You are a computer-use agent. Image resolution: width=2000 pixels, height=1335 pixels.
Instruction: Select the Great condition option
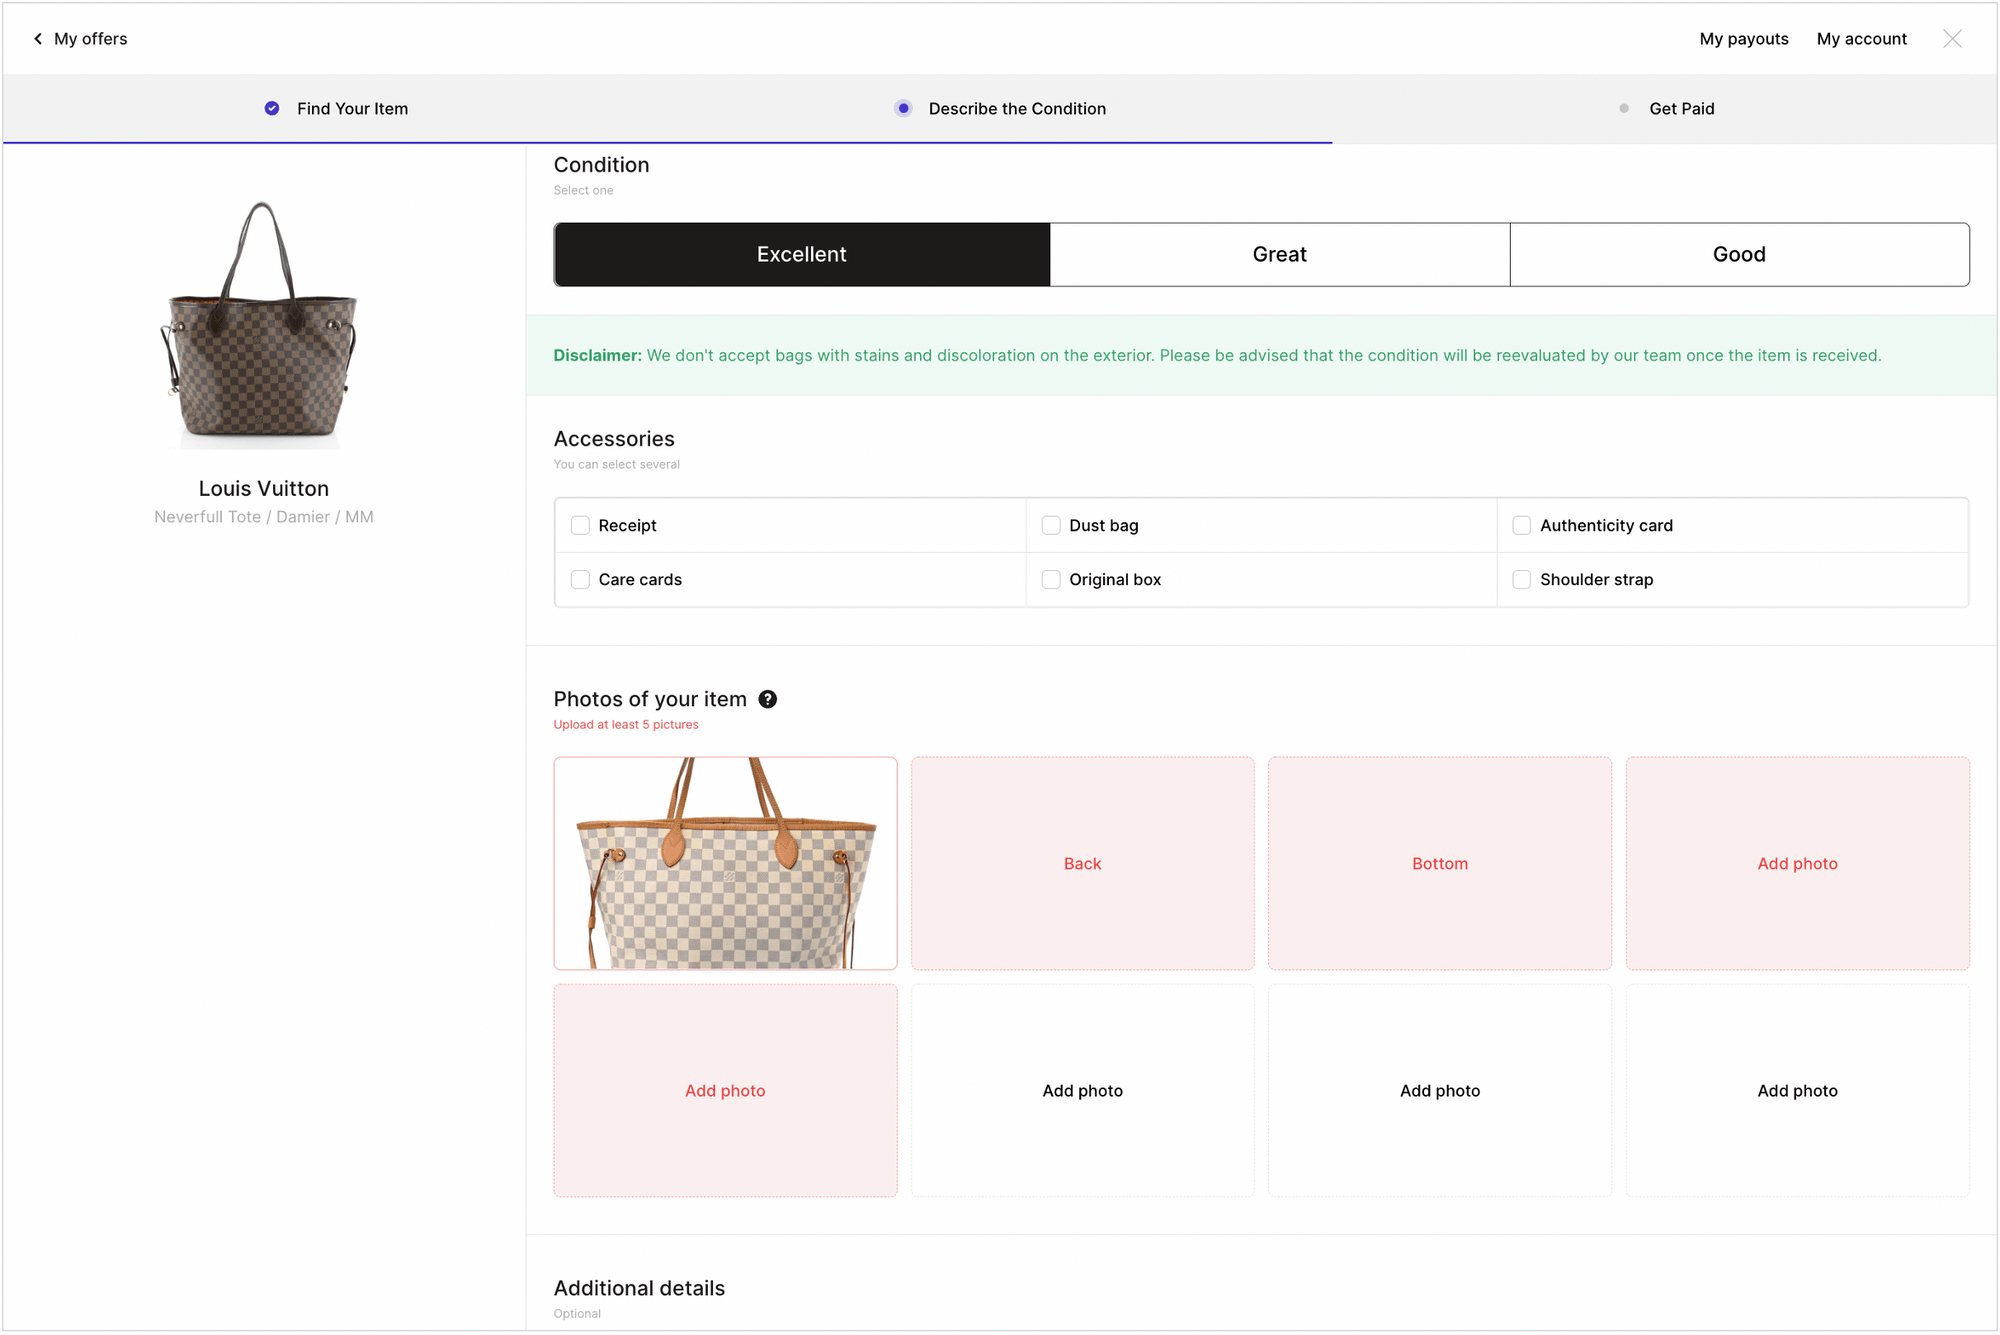pos(1280,254)
